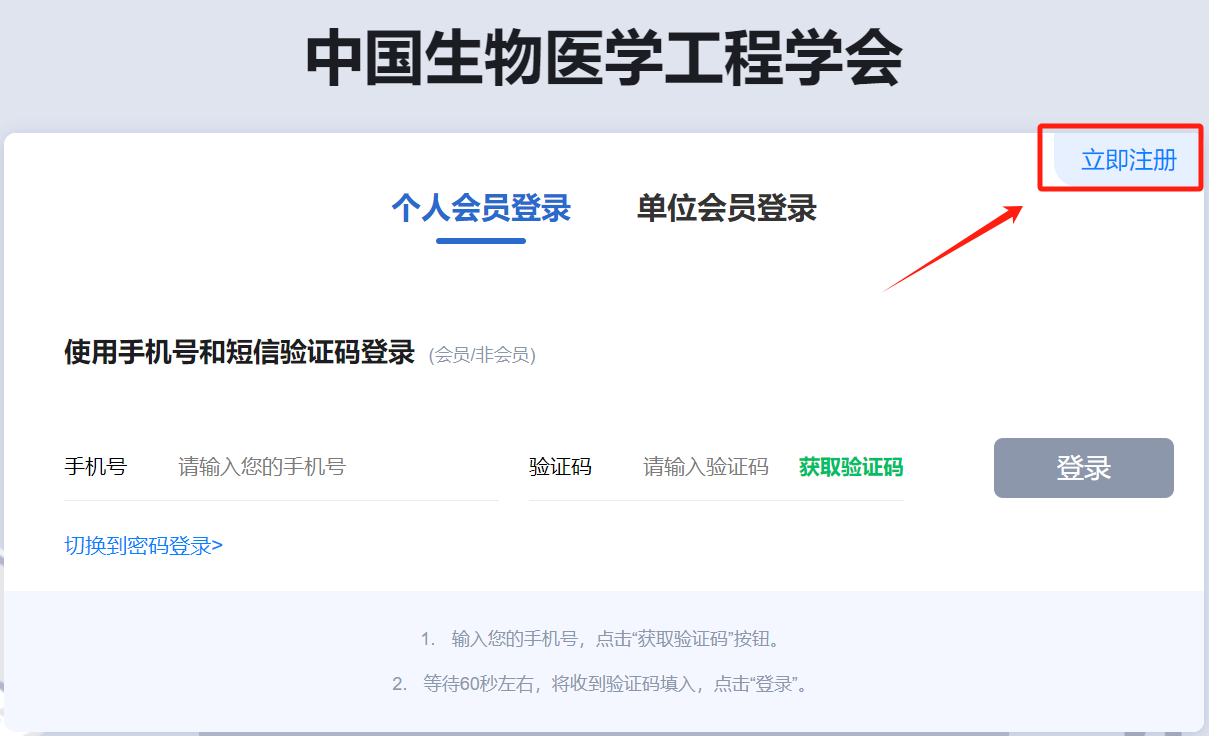Select the 验证码 field label

click(561, 467)
